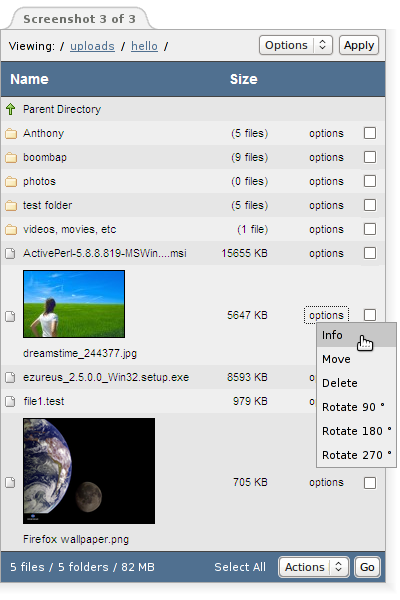Open the photos folder name
Screen dimensions: 400x600
pos(39,181)
